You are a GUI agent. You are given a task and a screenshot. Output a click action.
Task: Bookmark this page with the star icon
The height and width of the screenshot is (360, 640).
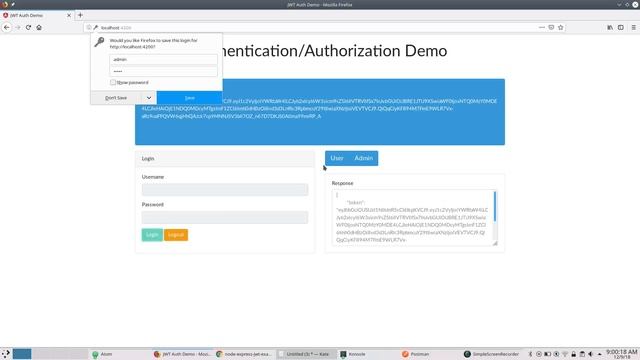click(560, 27)
